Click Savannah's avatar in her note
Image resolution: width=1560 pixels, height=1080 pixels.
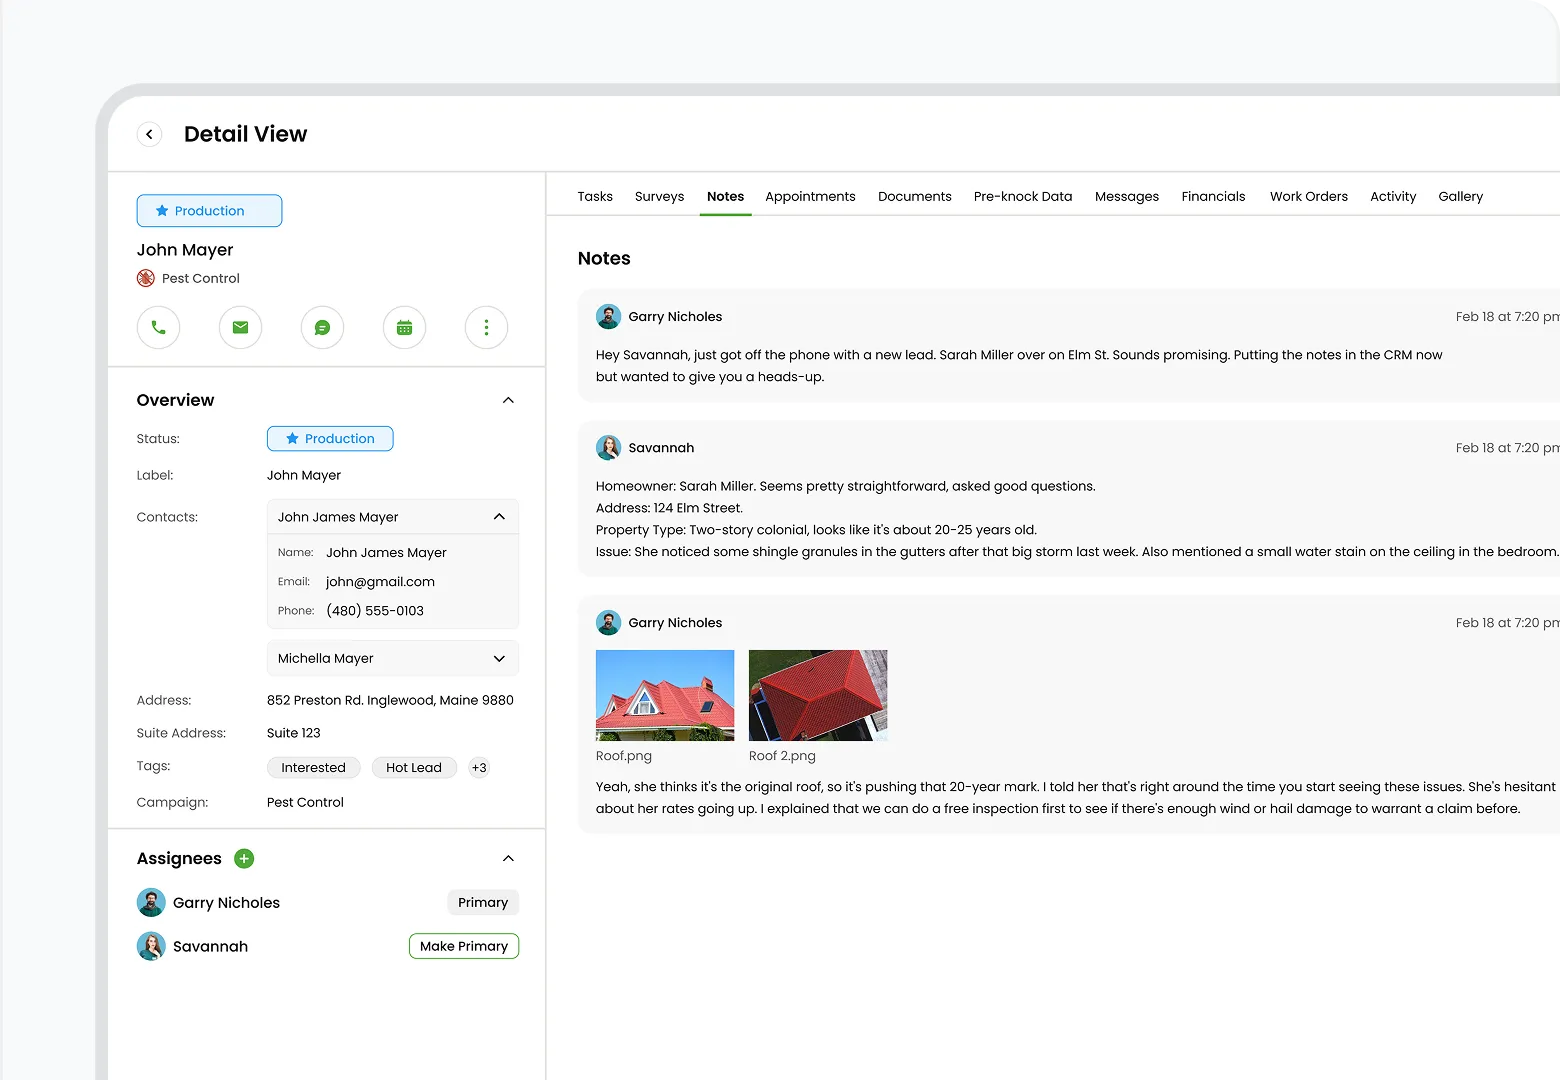608,447
